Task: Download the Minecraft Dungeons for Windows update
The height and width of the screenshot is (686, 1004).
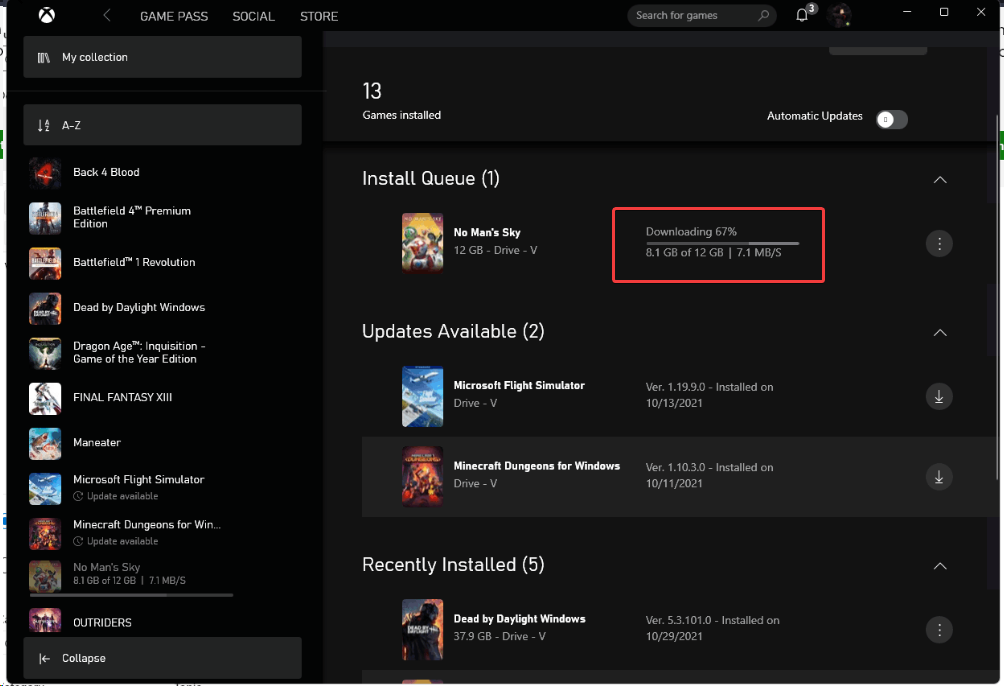Action: pos(939,477)
